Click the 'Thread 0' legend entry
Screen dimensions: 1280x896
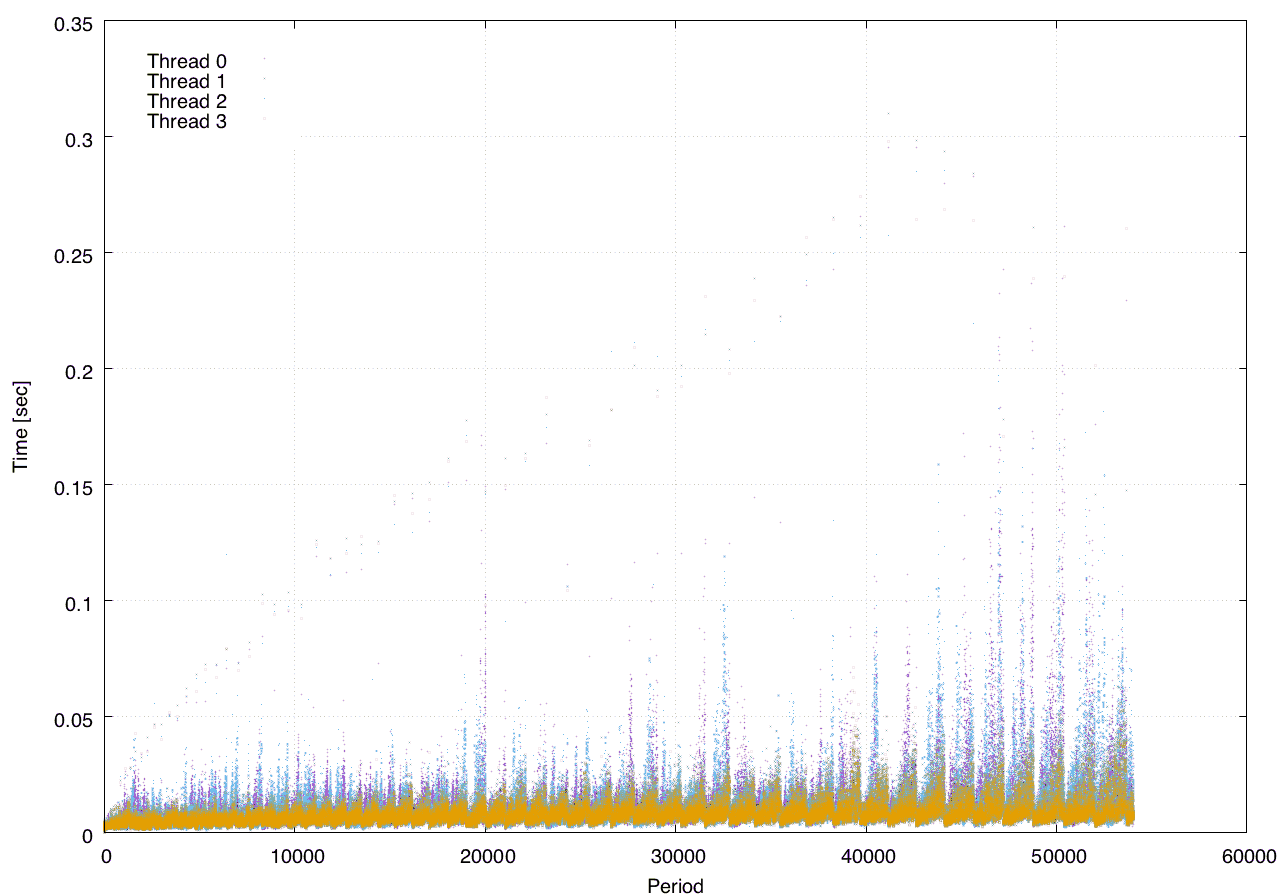point(186,62)
